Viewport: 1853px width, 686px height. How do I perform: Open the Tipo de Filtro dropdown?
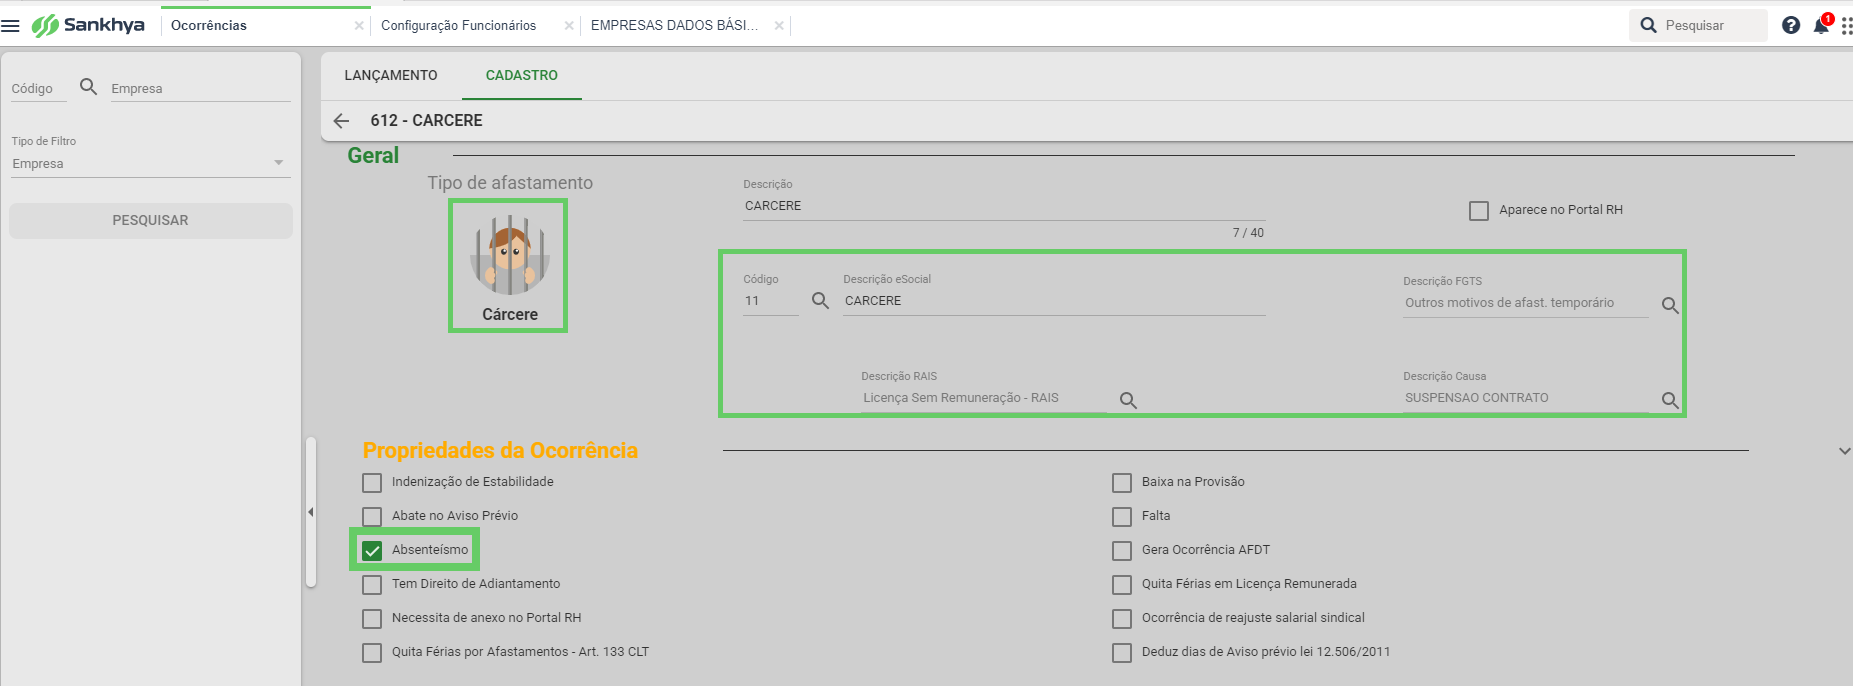point(150,164)
